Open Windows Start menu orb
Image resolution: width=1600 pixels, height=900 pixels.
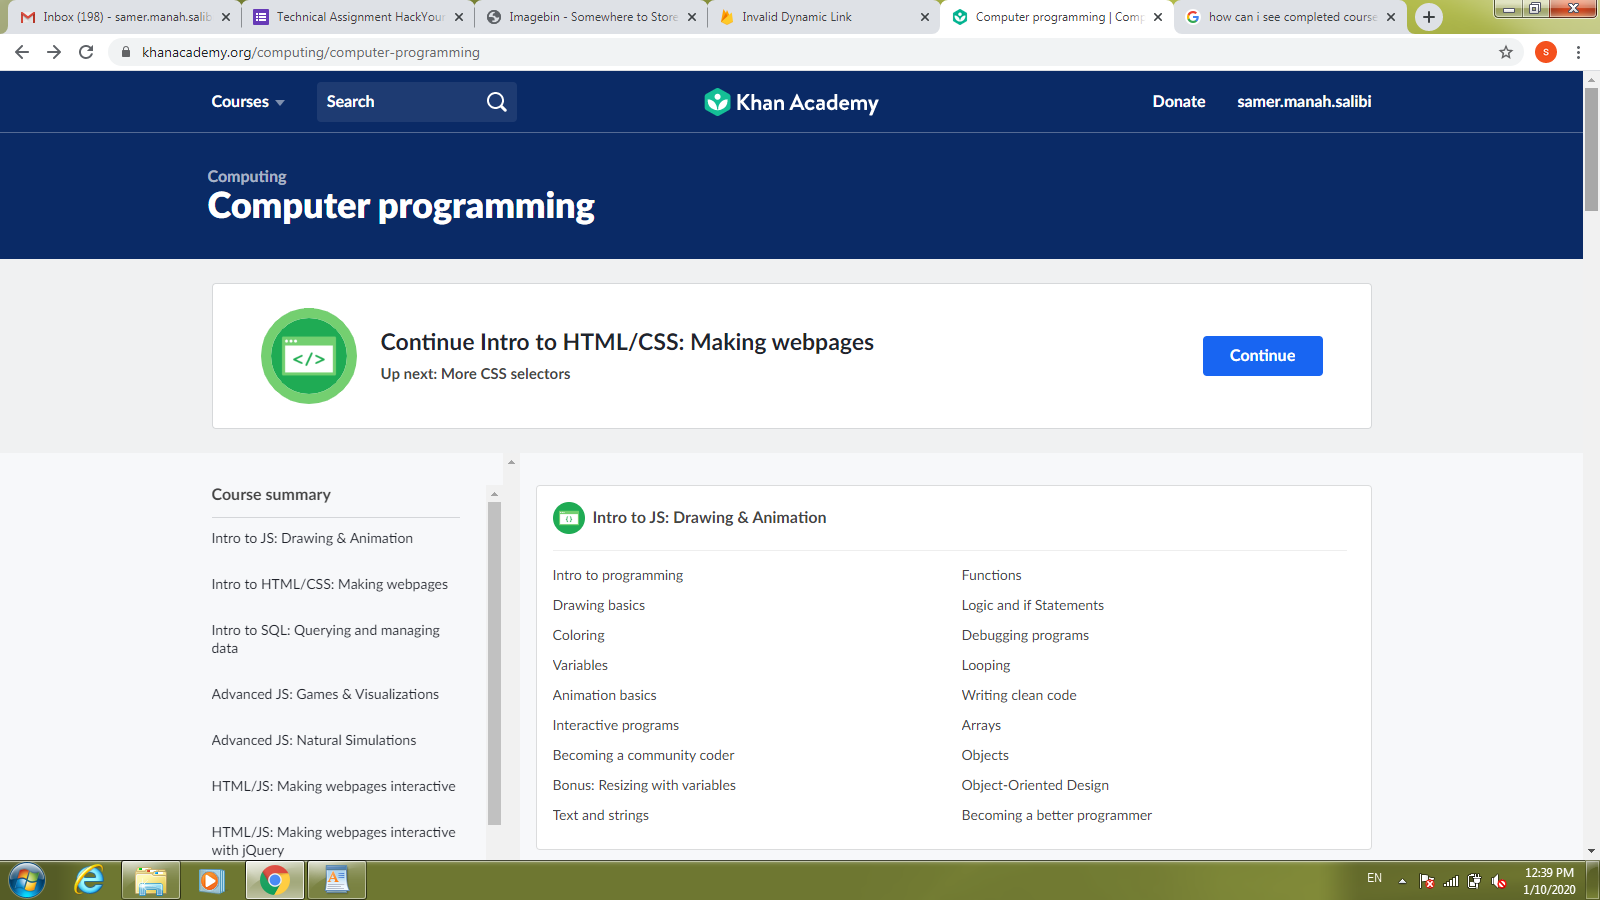click(27, 881)
